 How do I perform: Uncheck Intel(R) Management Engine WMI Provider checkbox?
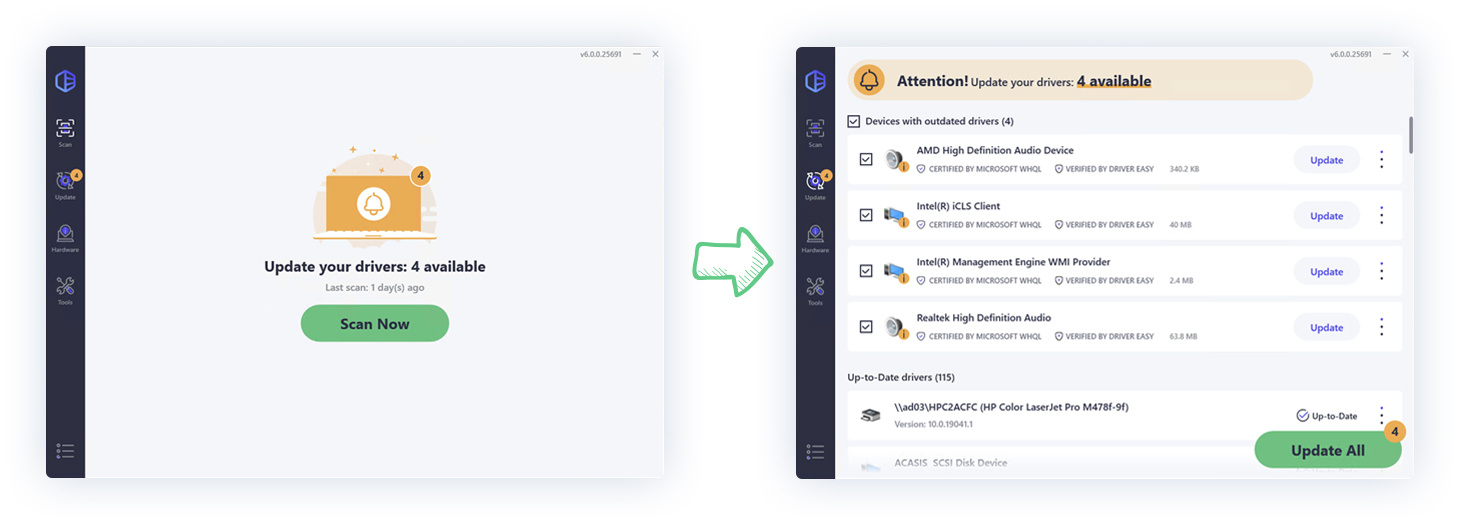click(x=866, y=271)
